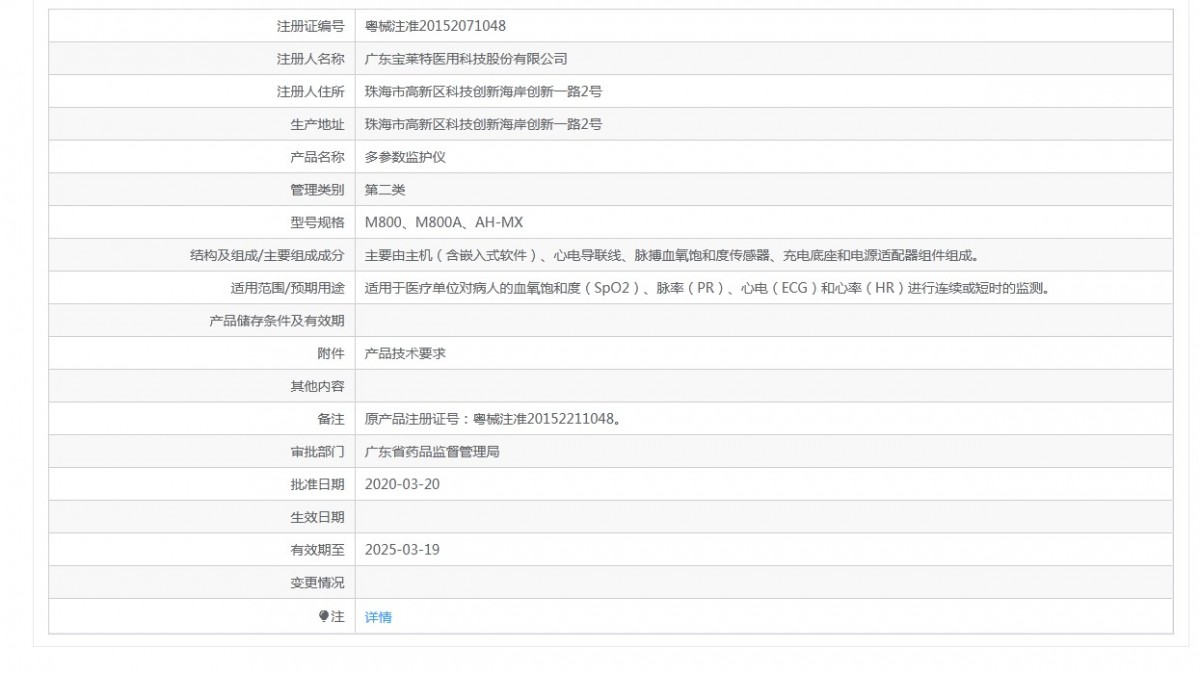
Task: Click the 变更情况 label
Action: (x=317, y=582)
